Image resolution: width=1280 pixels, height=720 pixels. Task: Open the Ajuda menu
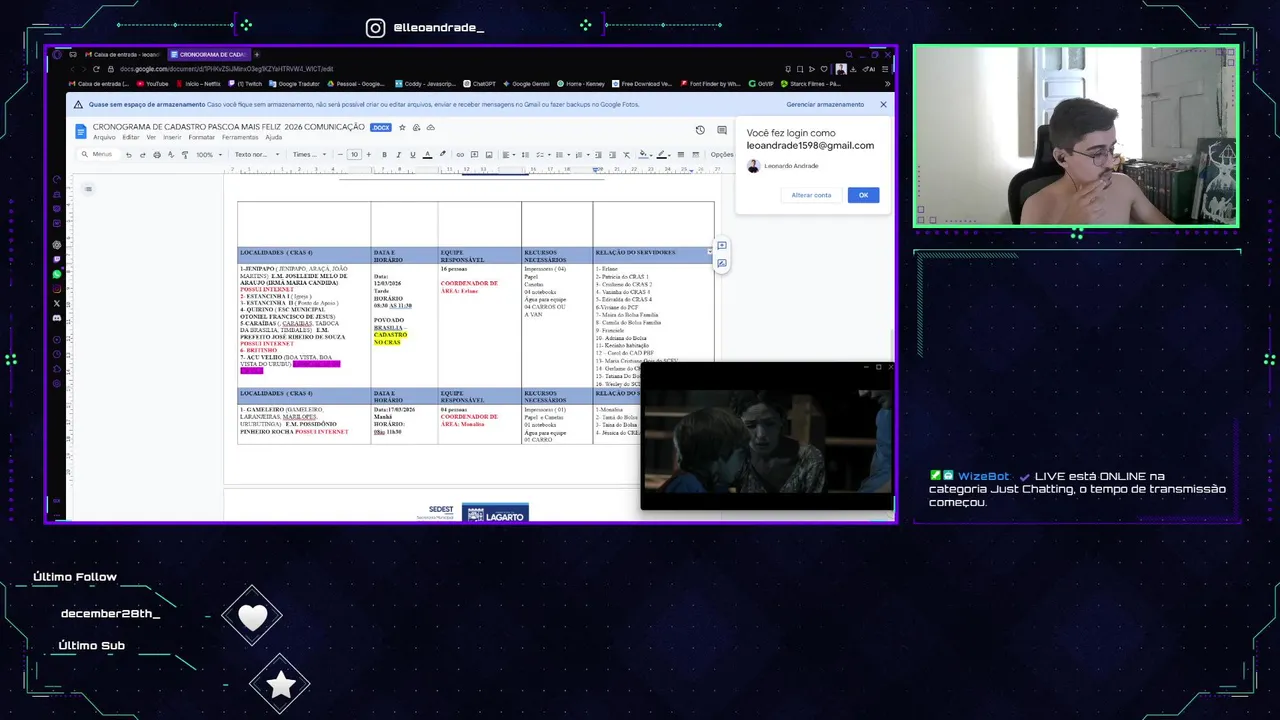(x=273, y=137)
